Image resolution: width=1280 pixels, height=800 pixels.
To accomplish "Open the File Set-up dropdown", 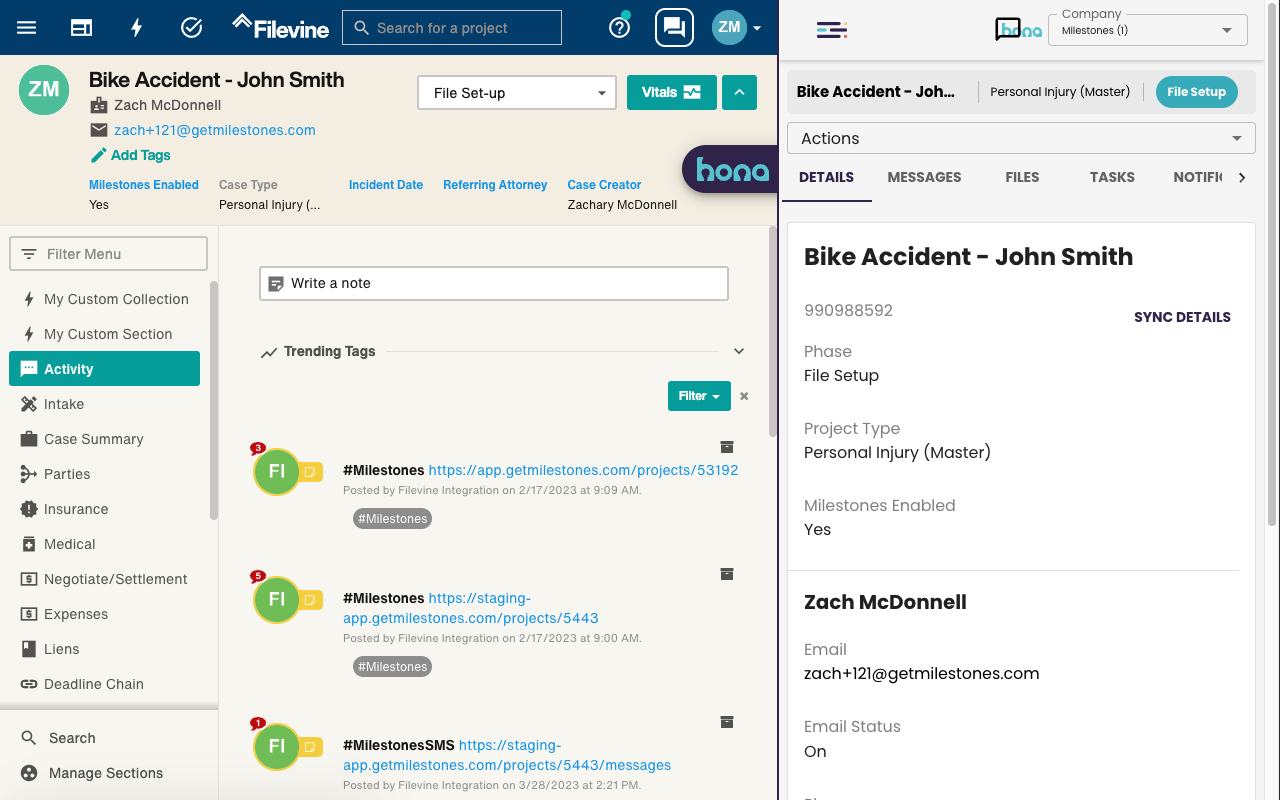I will point(516,92).
